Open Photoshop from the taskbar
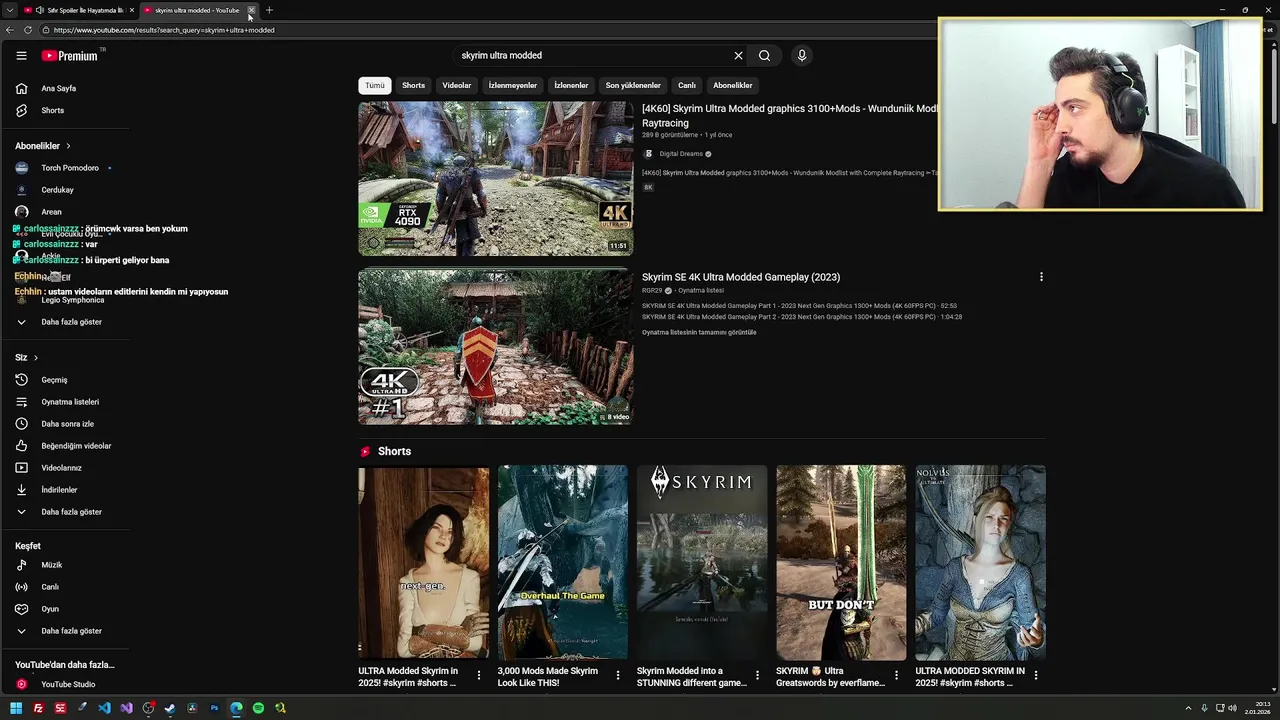The image size is (1280, 720). [x=214, y=708]
